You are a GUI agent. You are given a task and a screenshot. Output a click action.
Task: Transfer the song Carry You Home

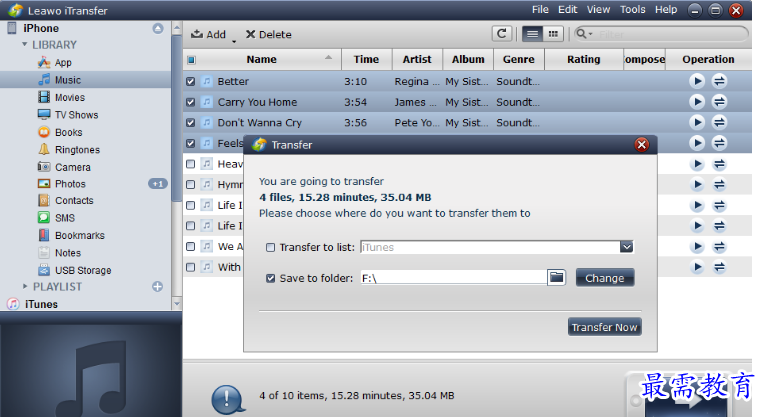pyautogui.click(x=719, y=102)
